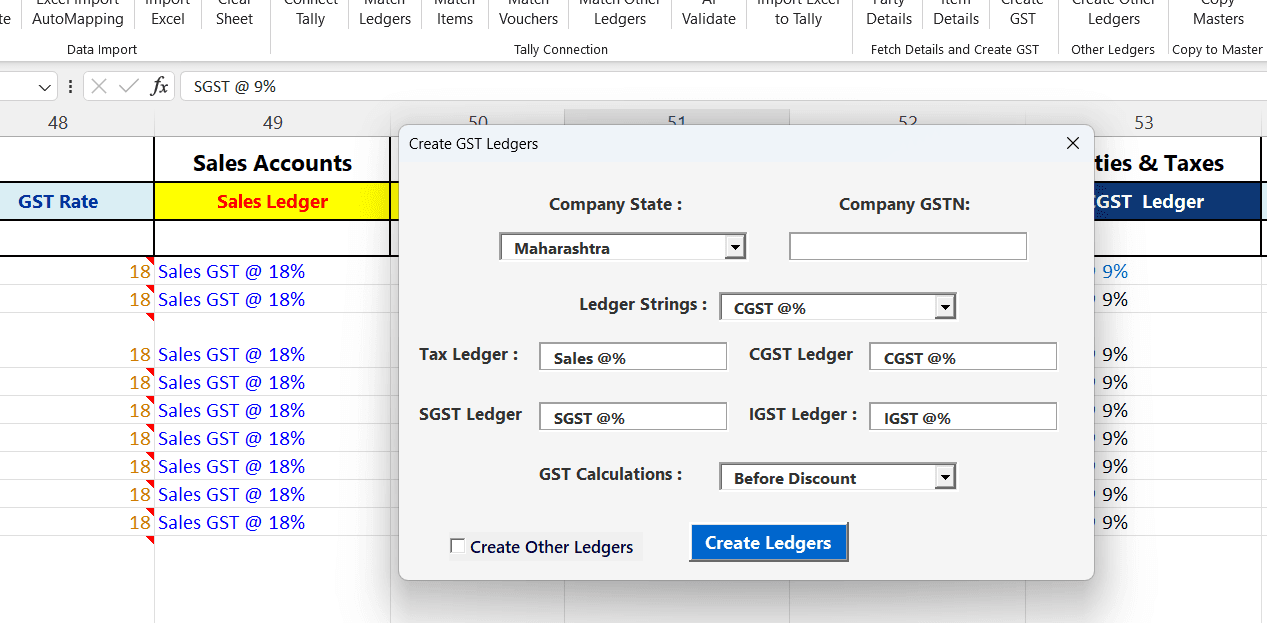Select column 50 header
The image size is (1267, 623).
tap(478, 122)
